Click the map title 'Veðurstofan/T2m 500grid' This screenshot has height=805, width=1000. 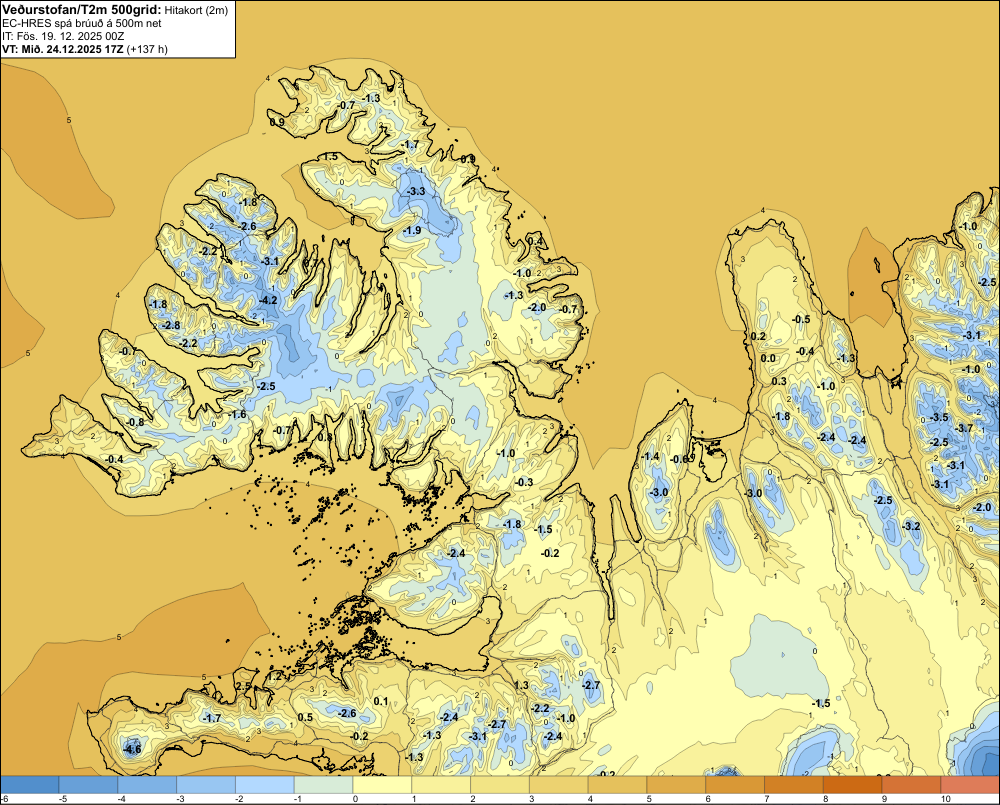82,10
